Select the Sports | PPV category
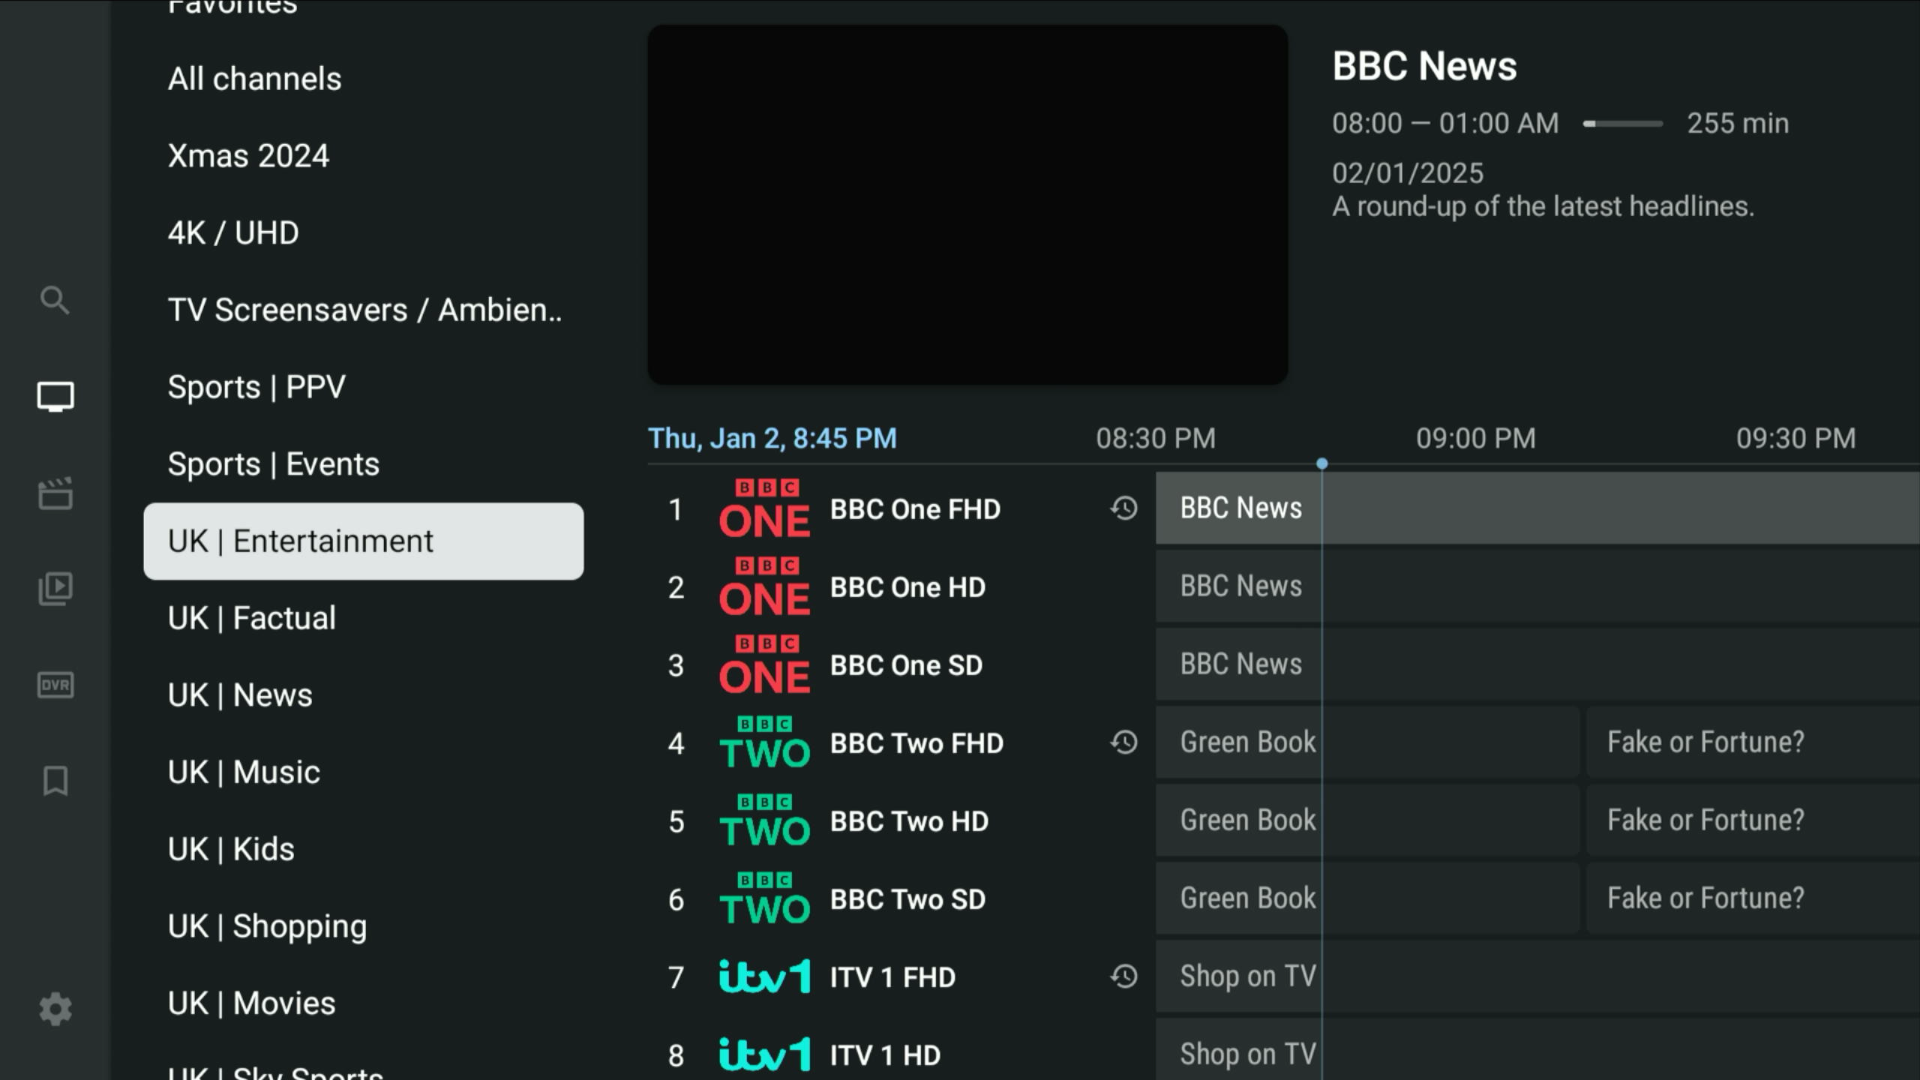Image resolution: width=1920 pixels, height=1080 pixels. pos(256,387)
